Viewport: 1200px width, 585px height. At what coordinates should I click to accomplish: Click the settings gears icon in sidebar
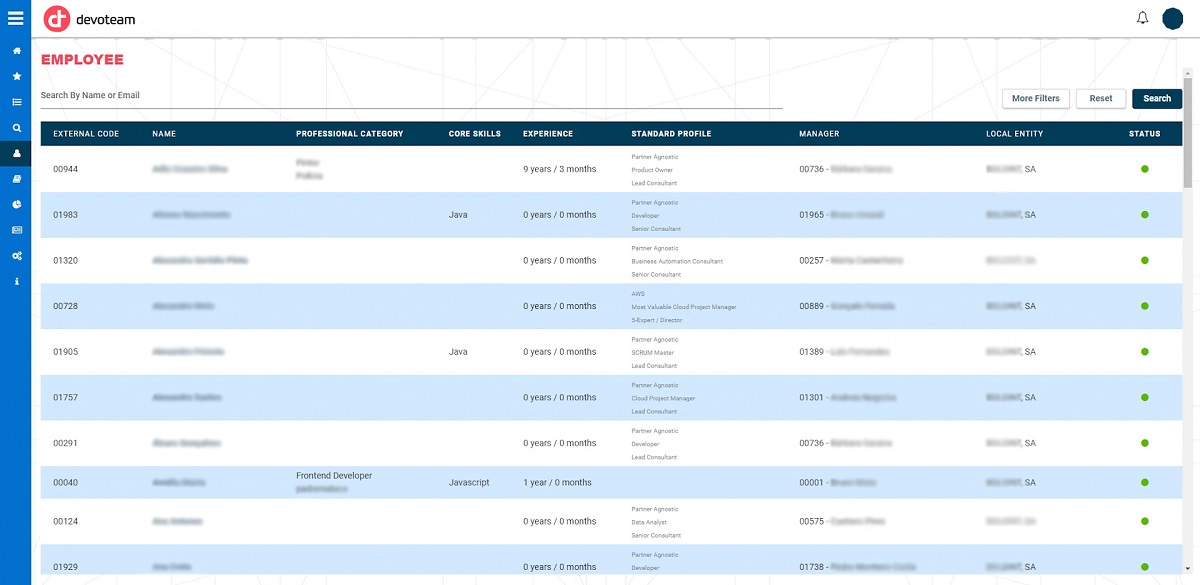pos(16,256)
